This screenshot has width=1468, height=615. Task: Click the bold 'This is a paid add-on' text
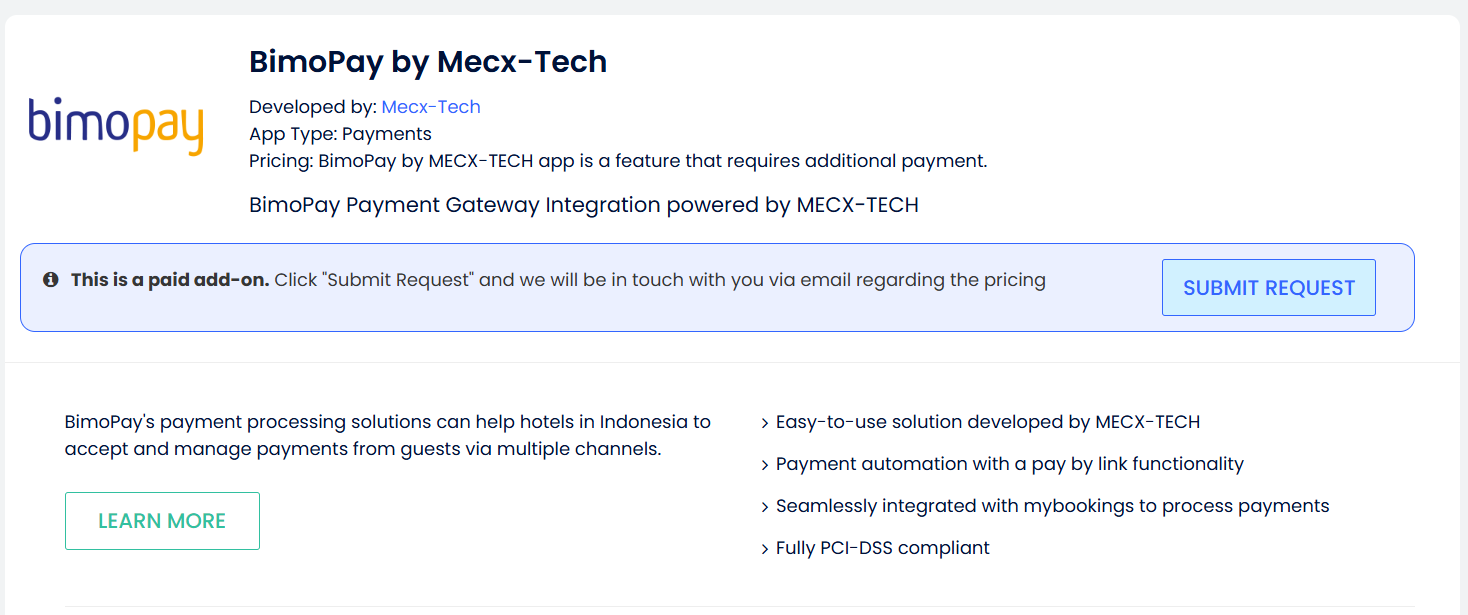coord(170,280)
